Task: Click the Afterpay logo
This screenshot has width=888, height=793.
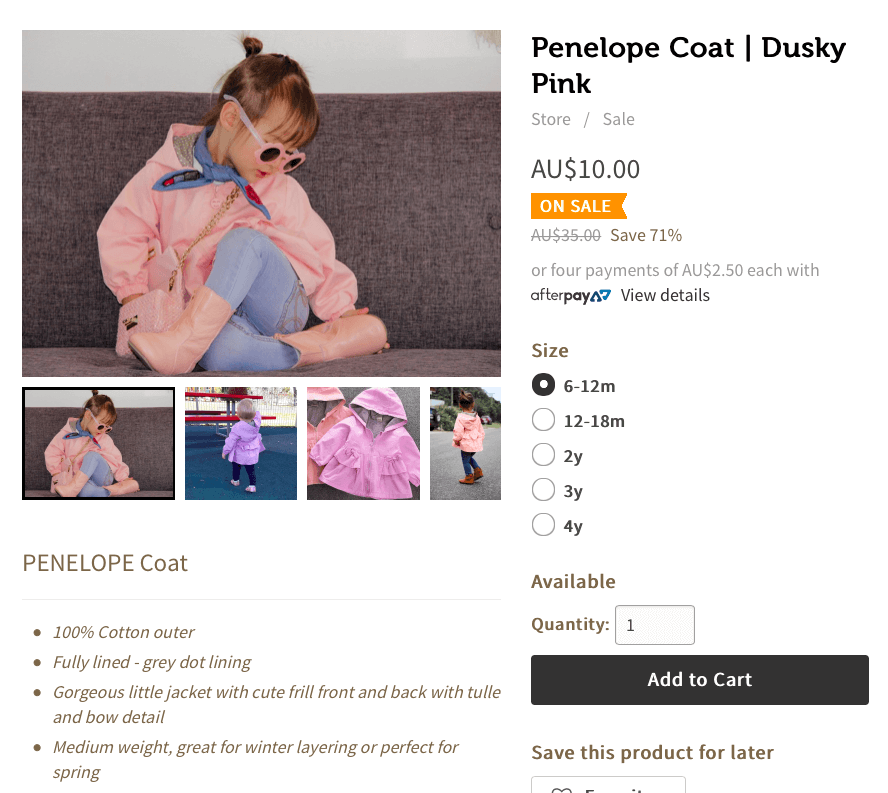Action: point(570,296)
